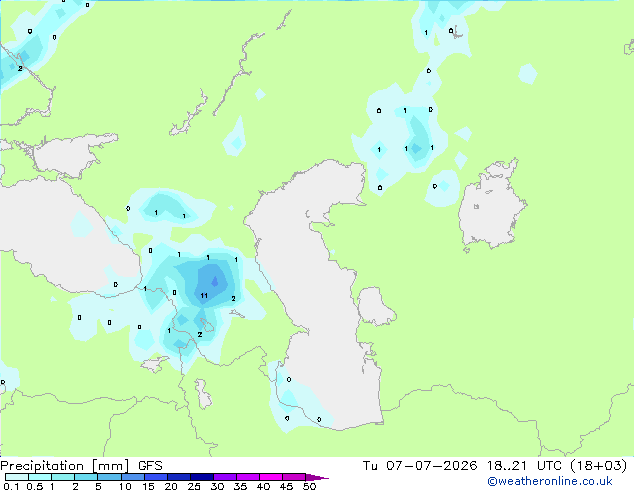Open the weatheronline.co.uk copyright link
The image size is (634, 490).
[550, 481]
